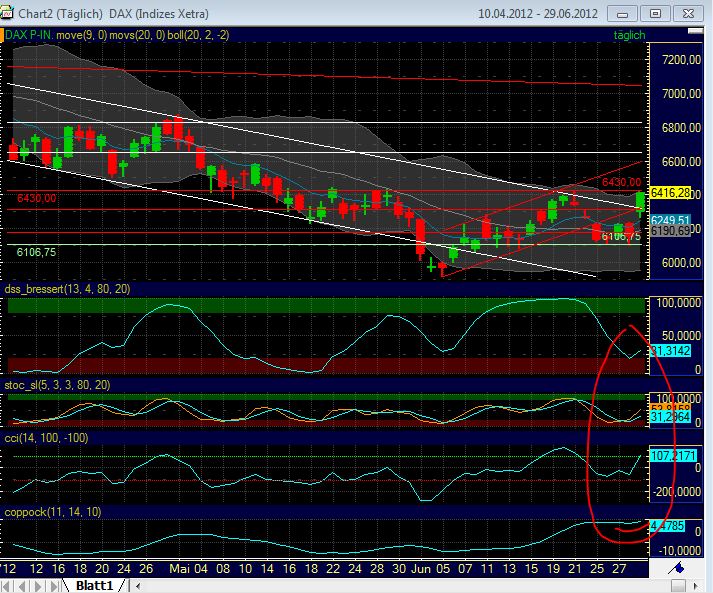Image resolution: width=713 pixels, height=593 pixels.
Task: Click the small white splitter handle above price axis
Action: click(695, 31)
